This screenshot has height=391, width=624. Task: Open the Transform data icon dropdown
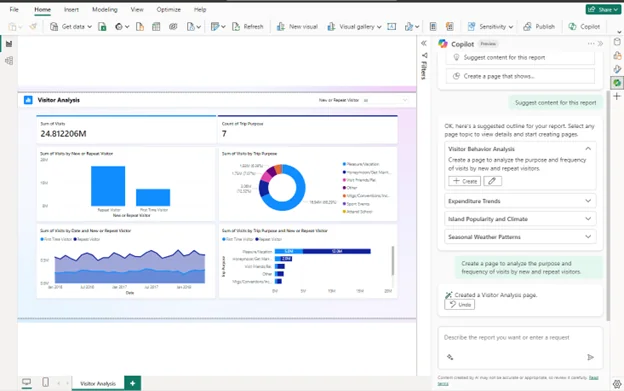[x=218, y=27]
